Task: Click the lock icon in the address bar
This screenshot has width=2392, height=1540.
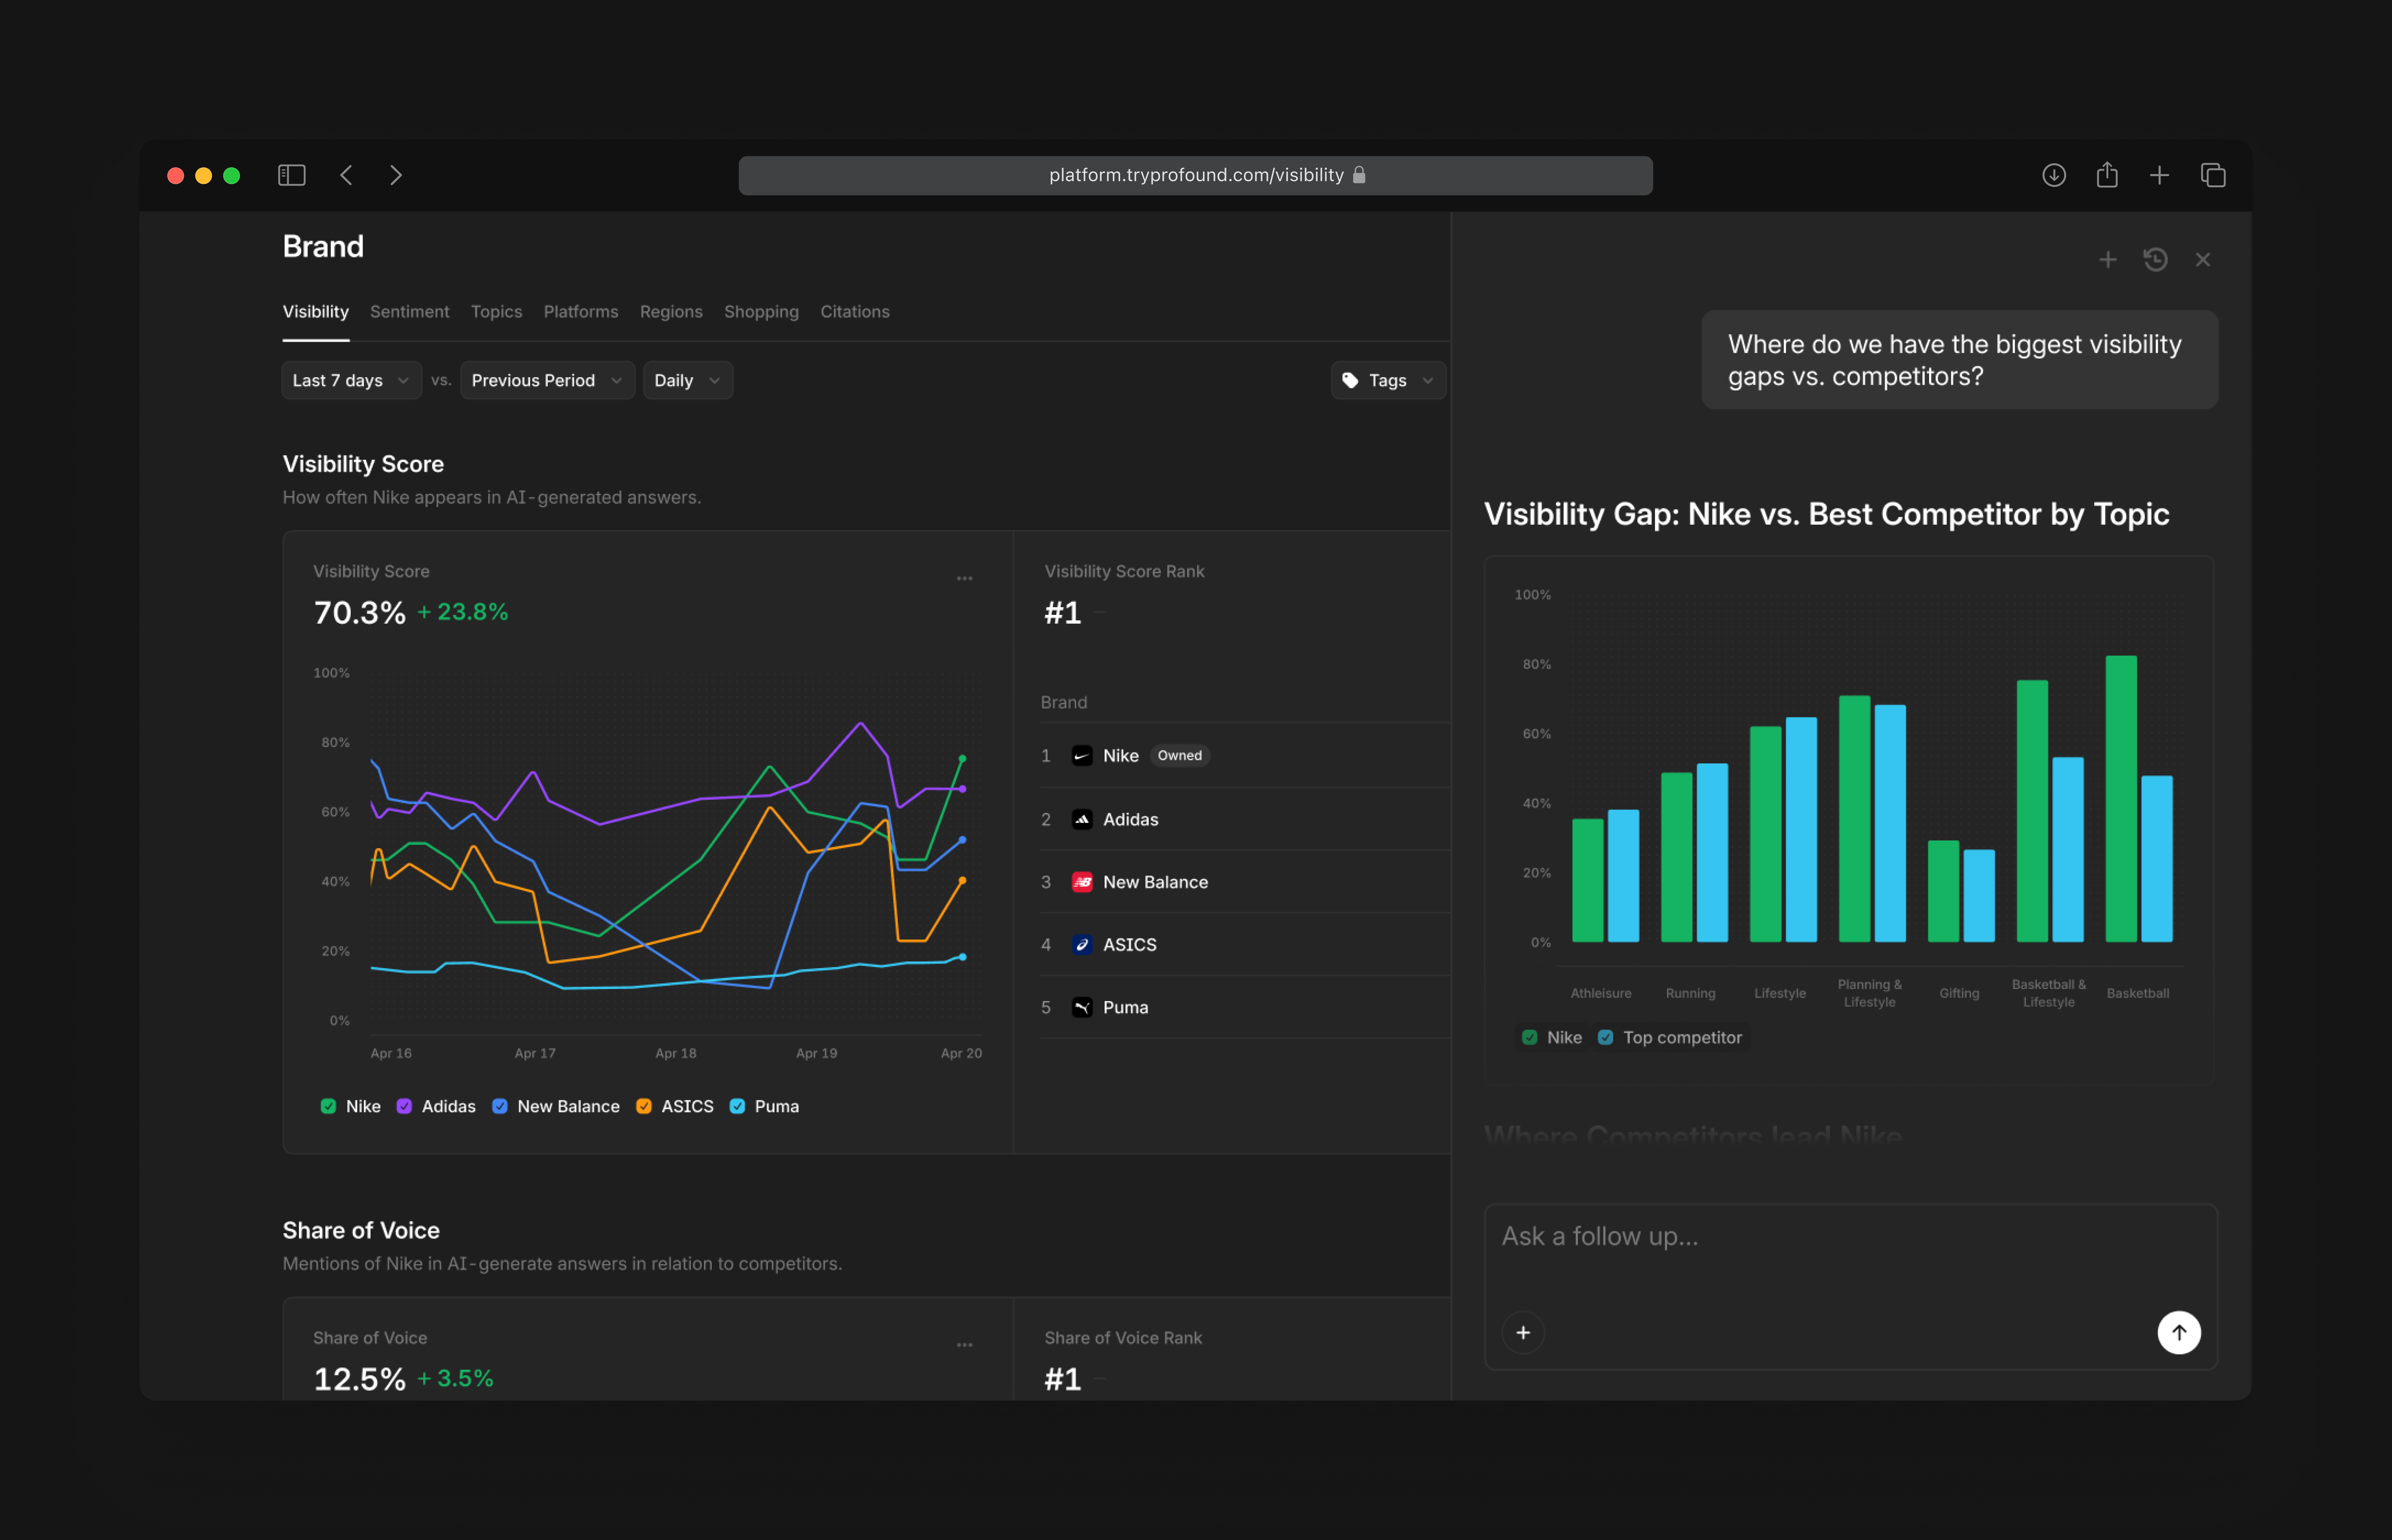Action: click(1359, 175)
